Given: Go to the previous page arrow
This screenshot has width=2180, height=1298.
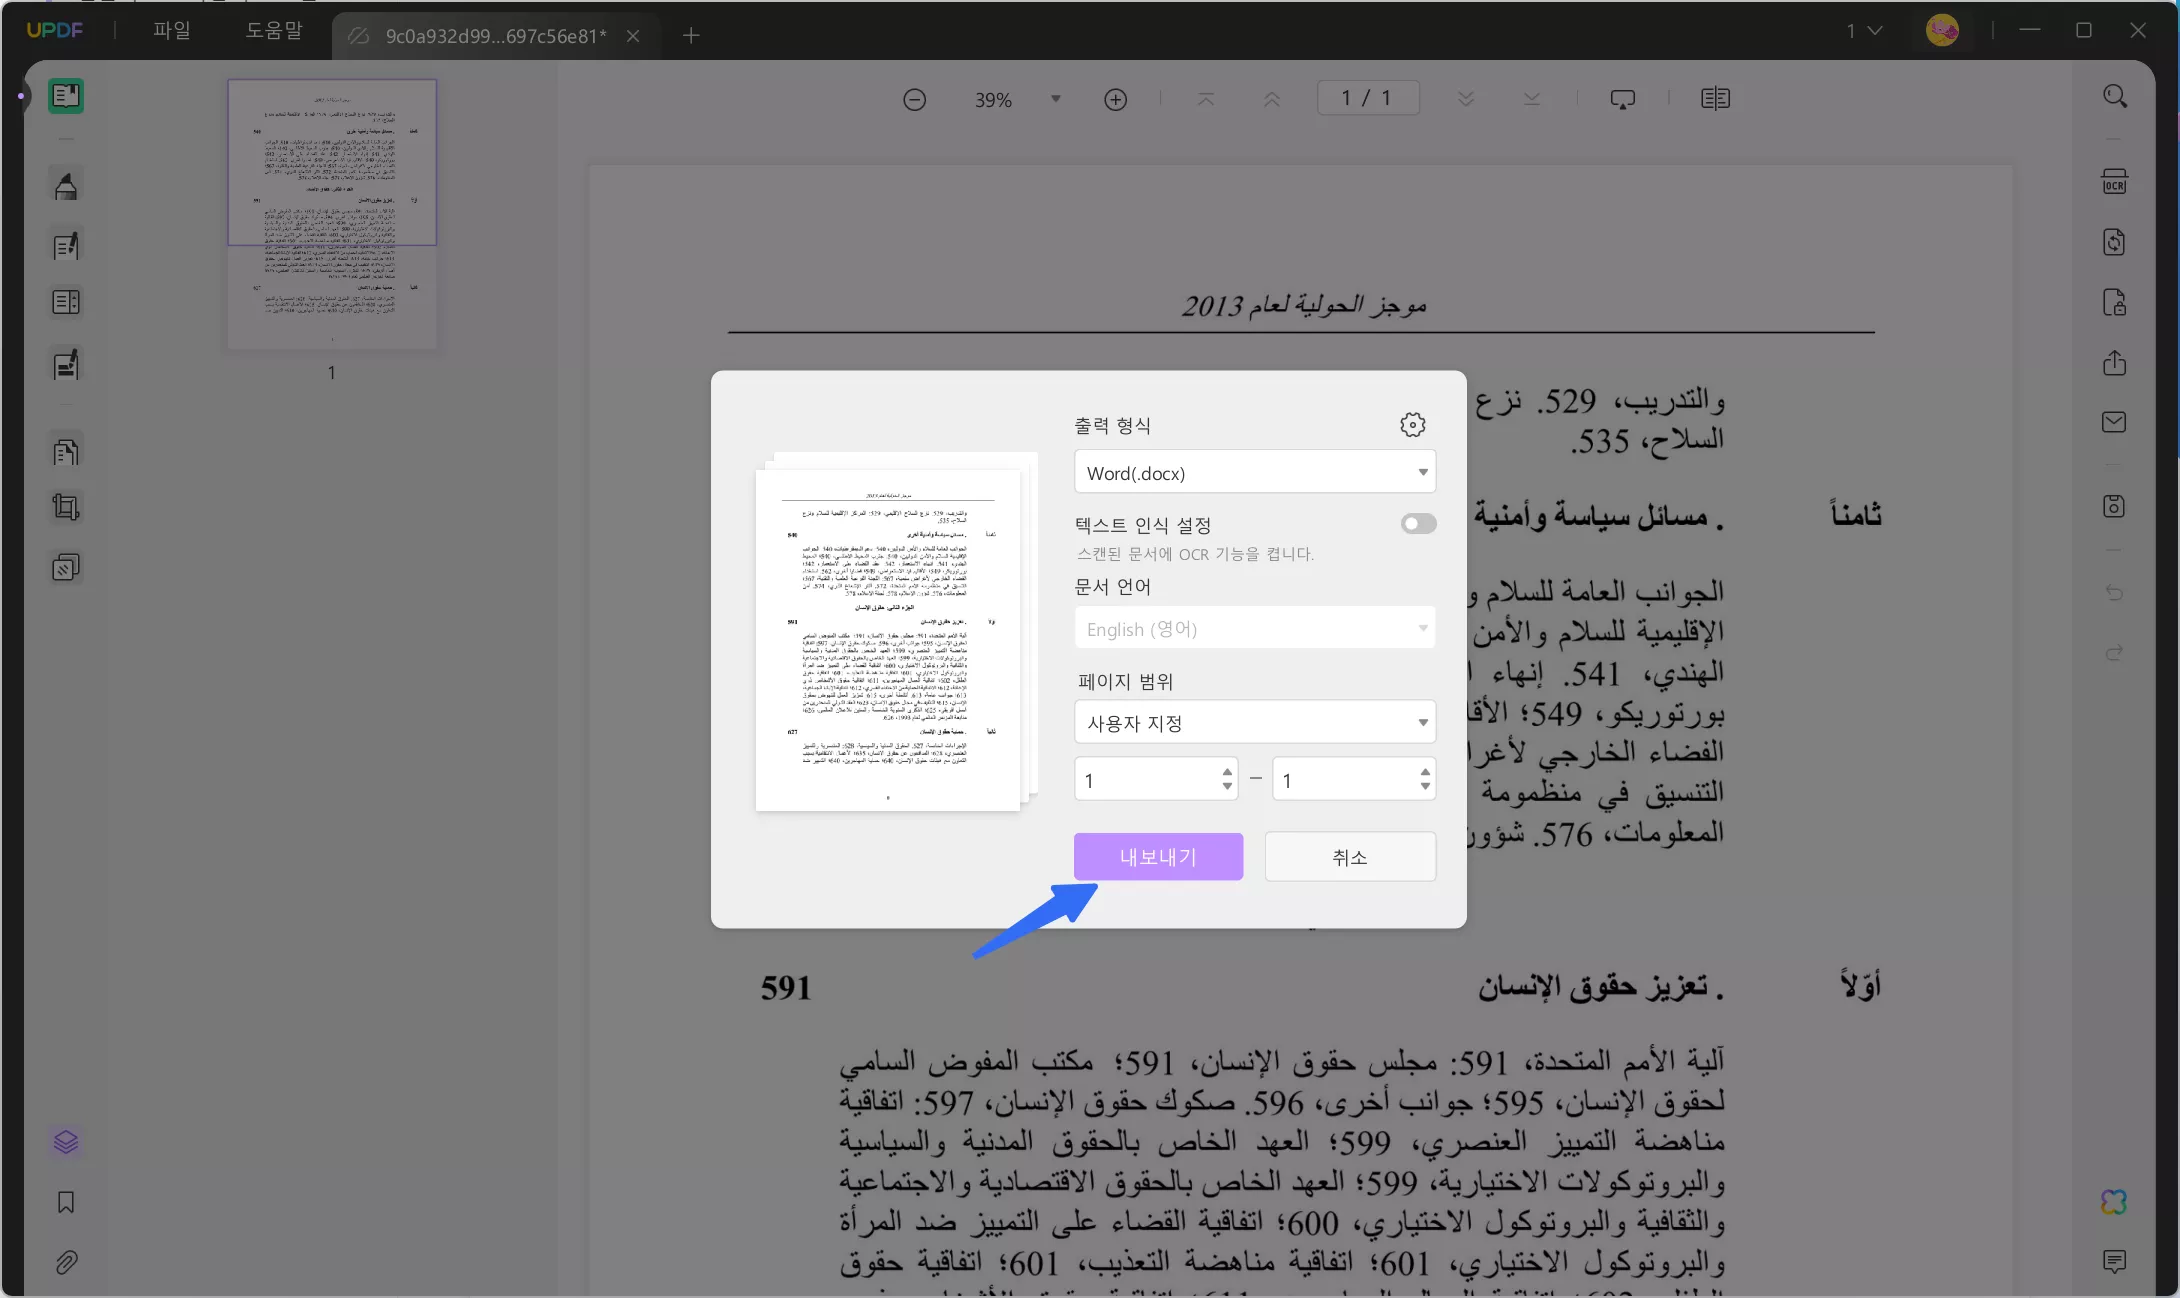Looking at the screenshot, I should pyautogui.click(x=1272, y=99).
